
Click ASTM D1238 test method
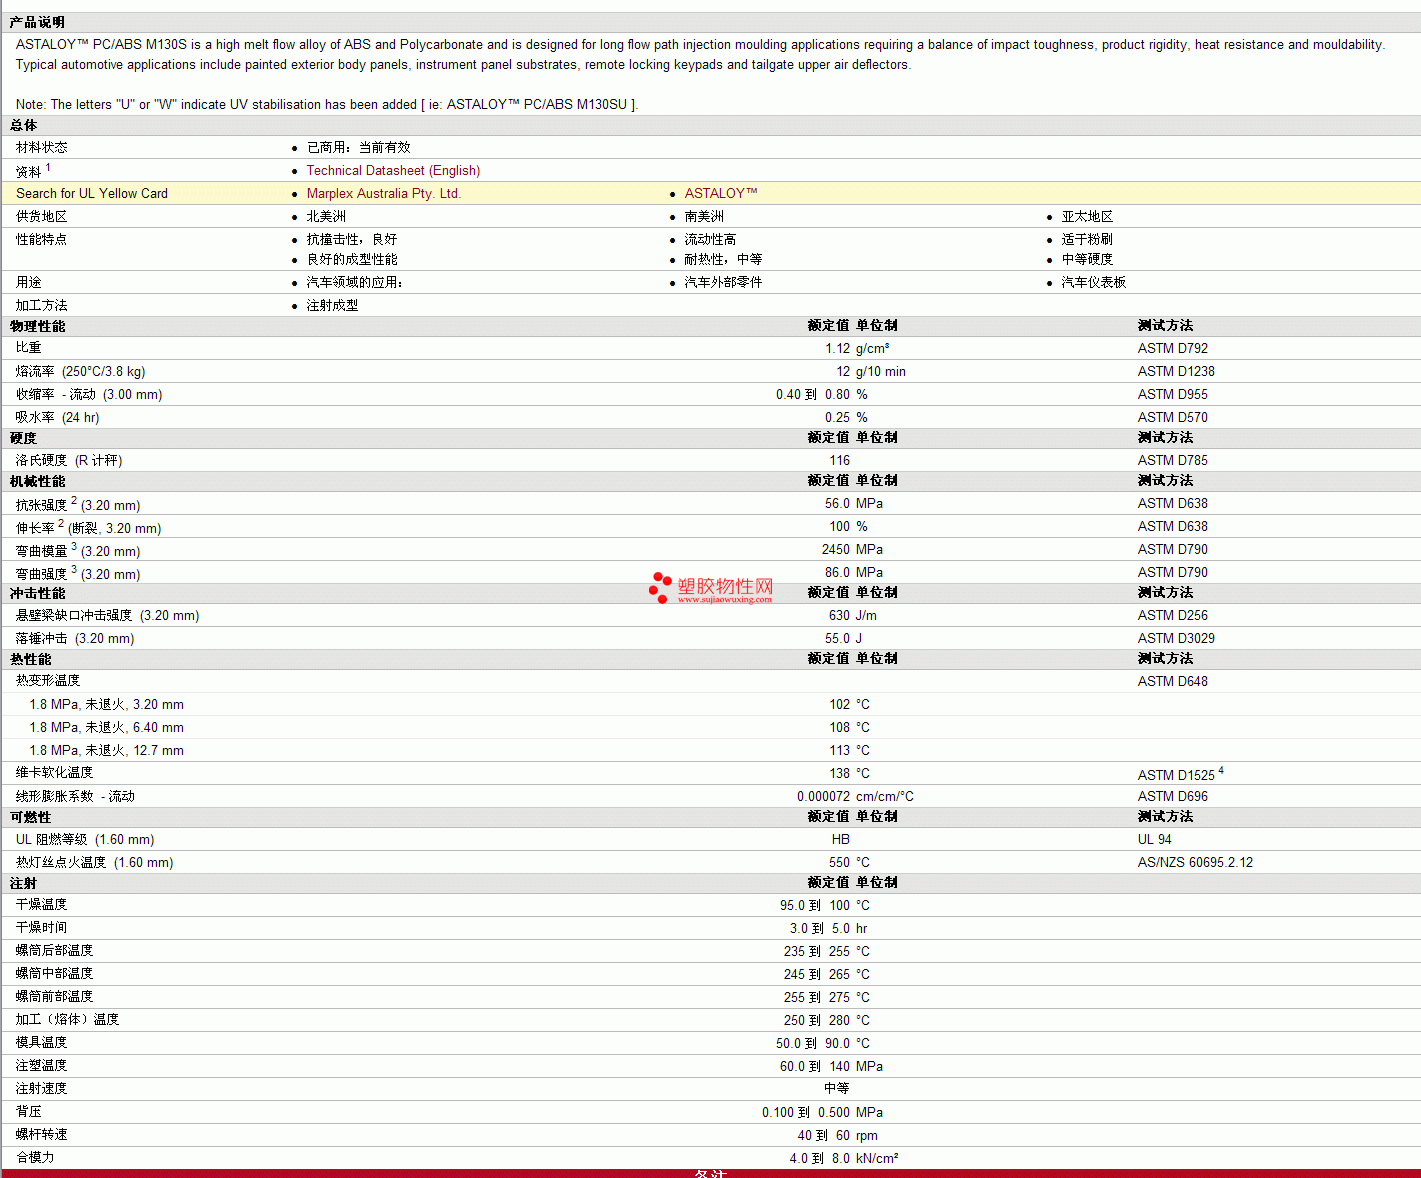coord(1176,372)
